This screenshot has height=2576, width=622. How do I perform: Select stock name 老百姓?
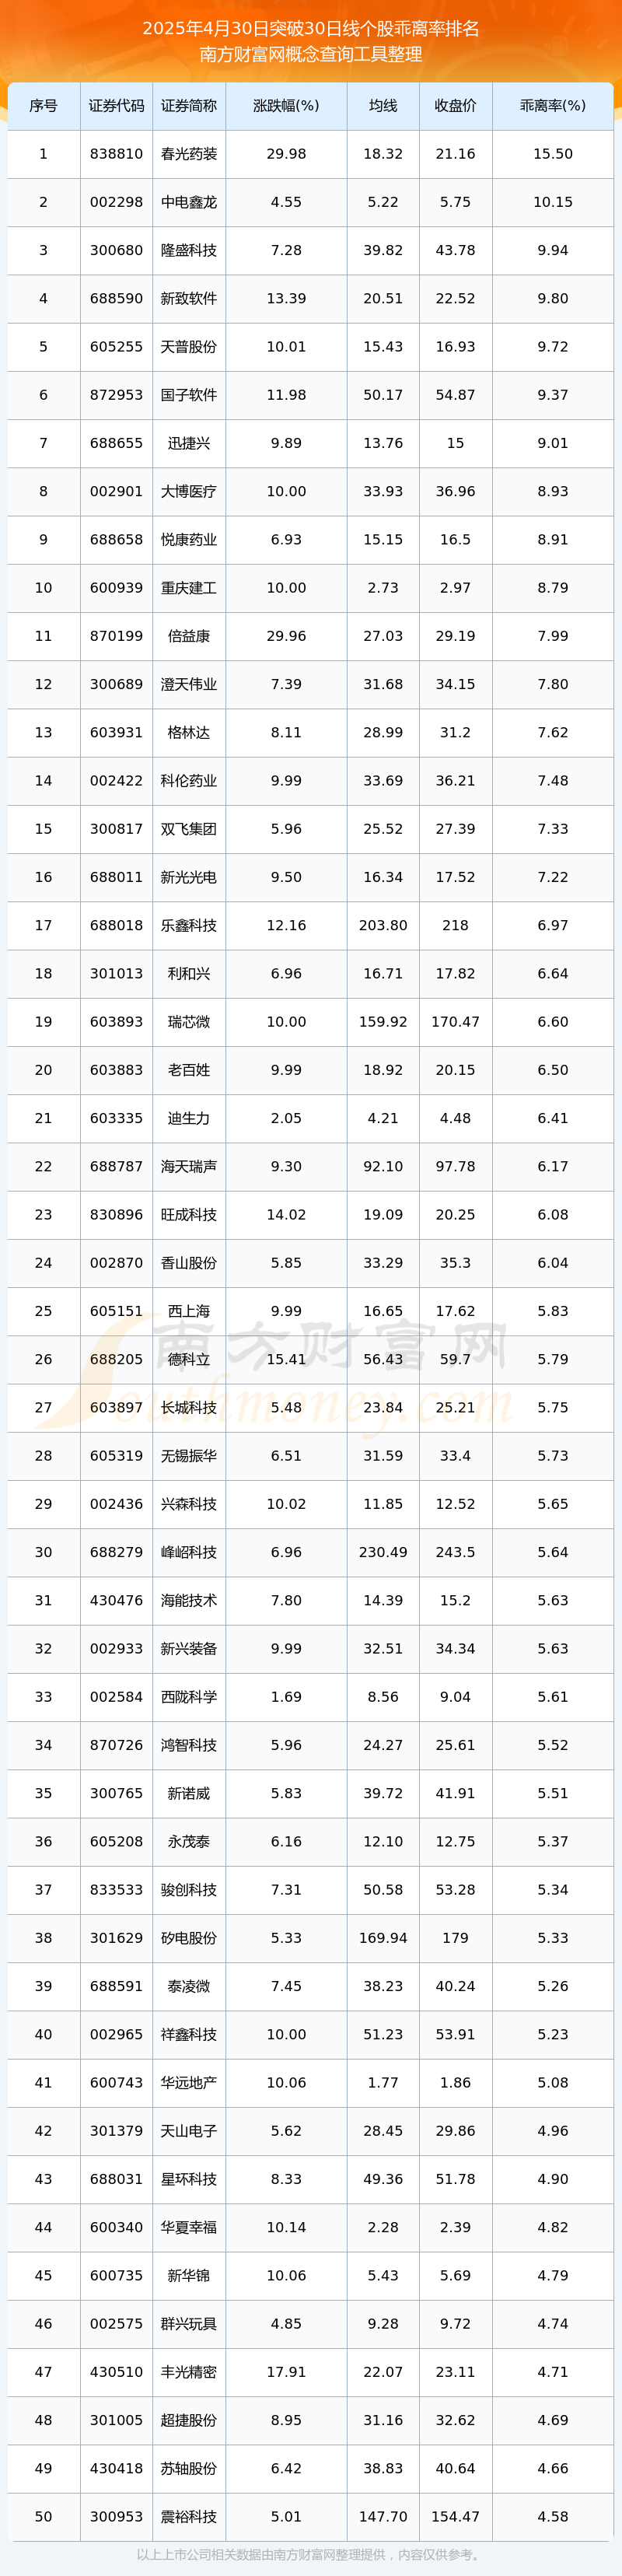(x=189, y=1070)
